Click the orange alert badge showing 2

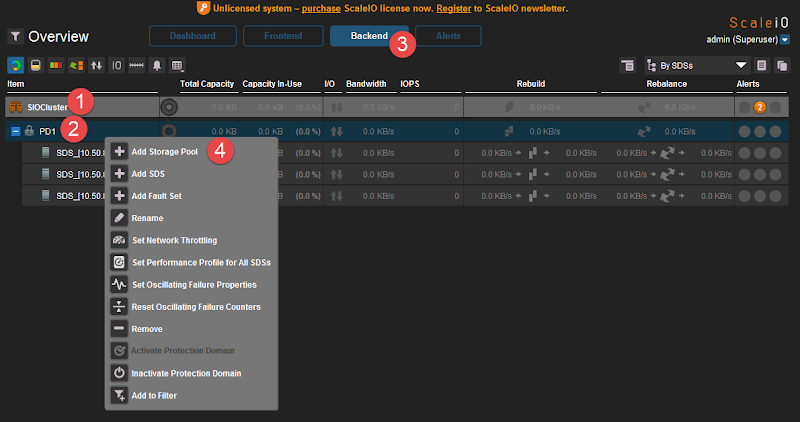point(760,107)
